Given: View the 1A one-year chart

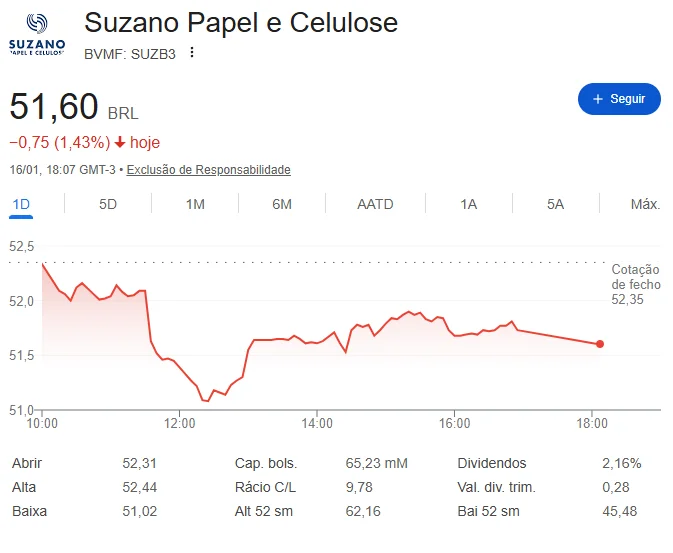Looking at the screenshot, I should point(468,204).
